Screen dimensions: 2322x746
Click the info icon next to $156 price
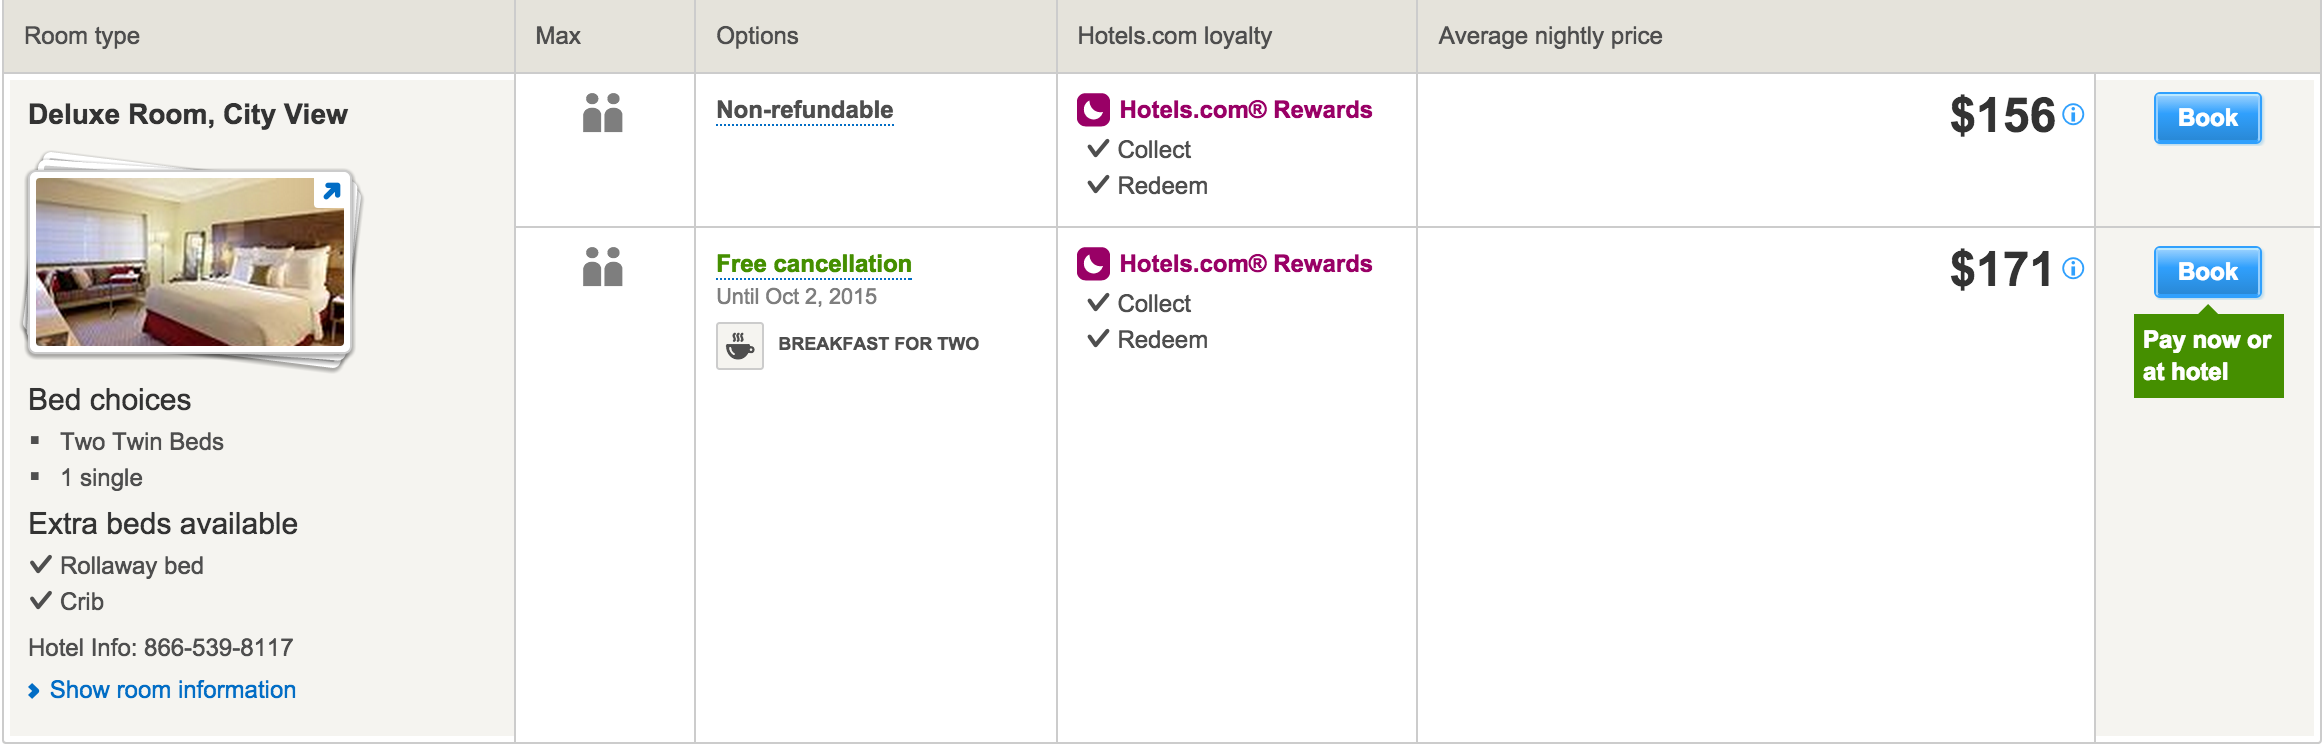(2073, 115)
